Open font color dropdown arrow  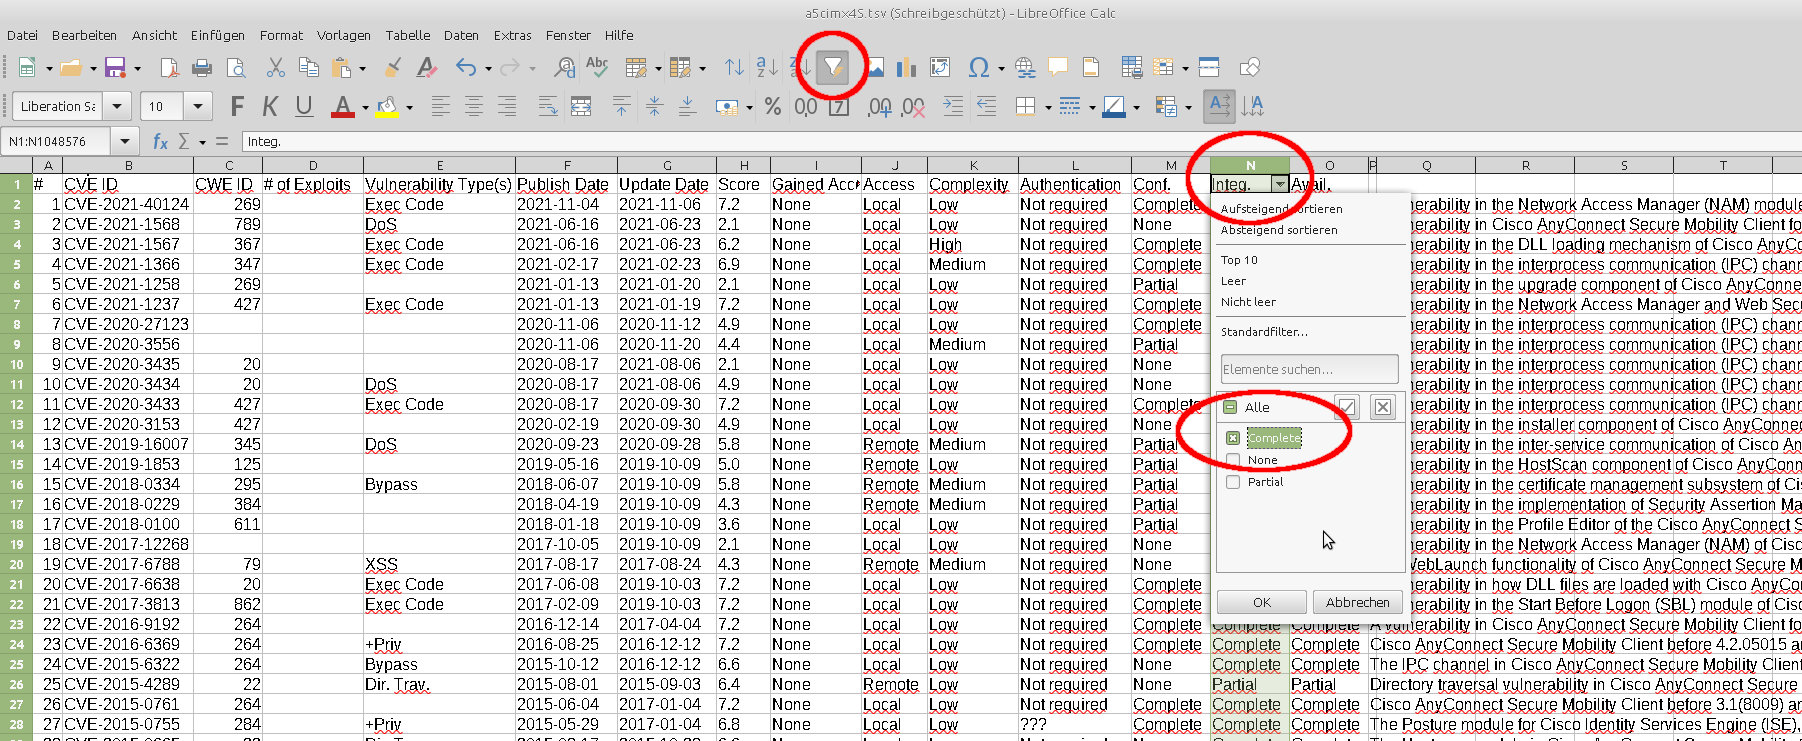365,107
